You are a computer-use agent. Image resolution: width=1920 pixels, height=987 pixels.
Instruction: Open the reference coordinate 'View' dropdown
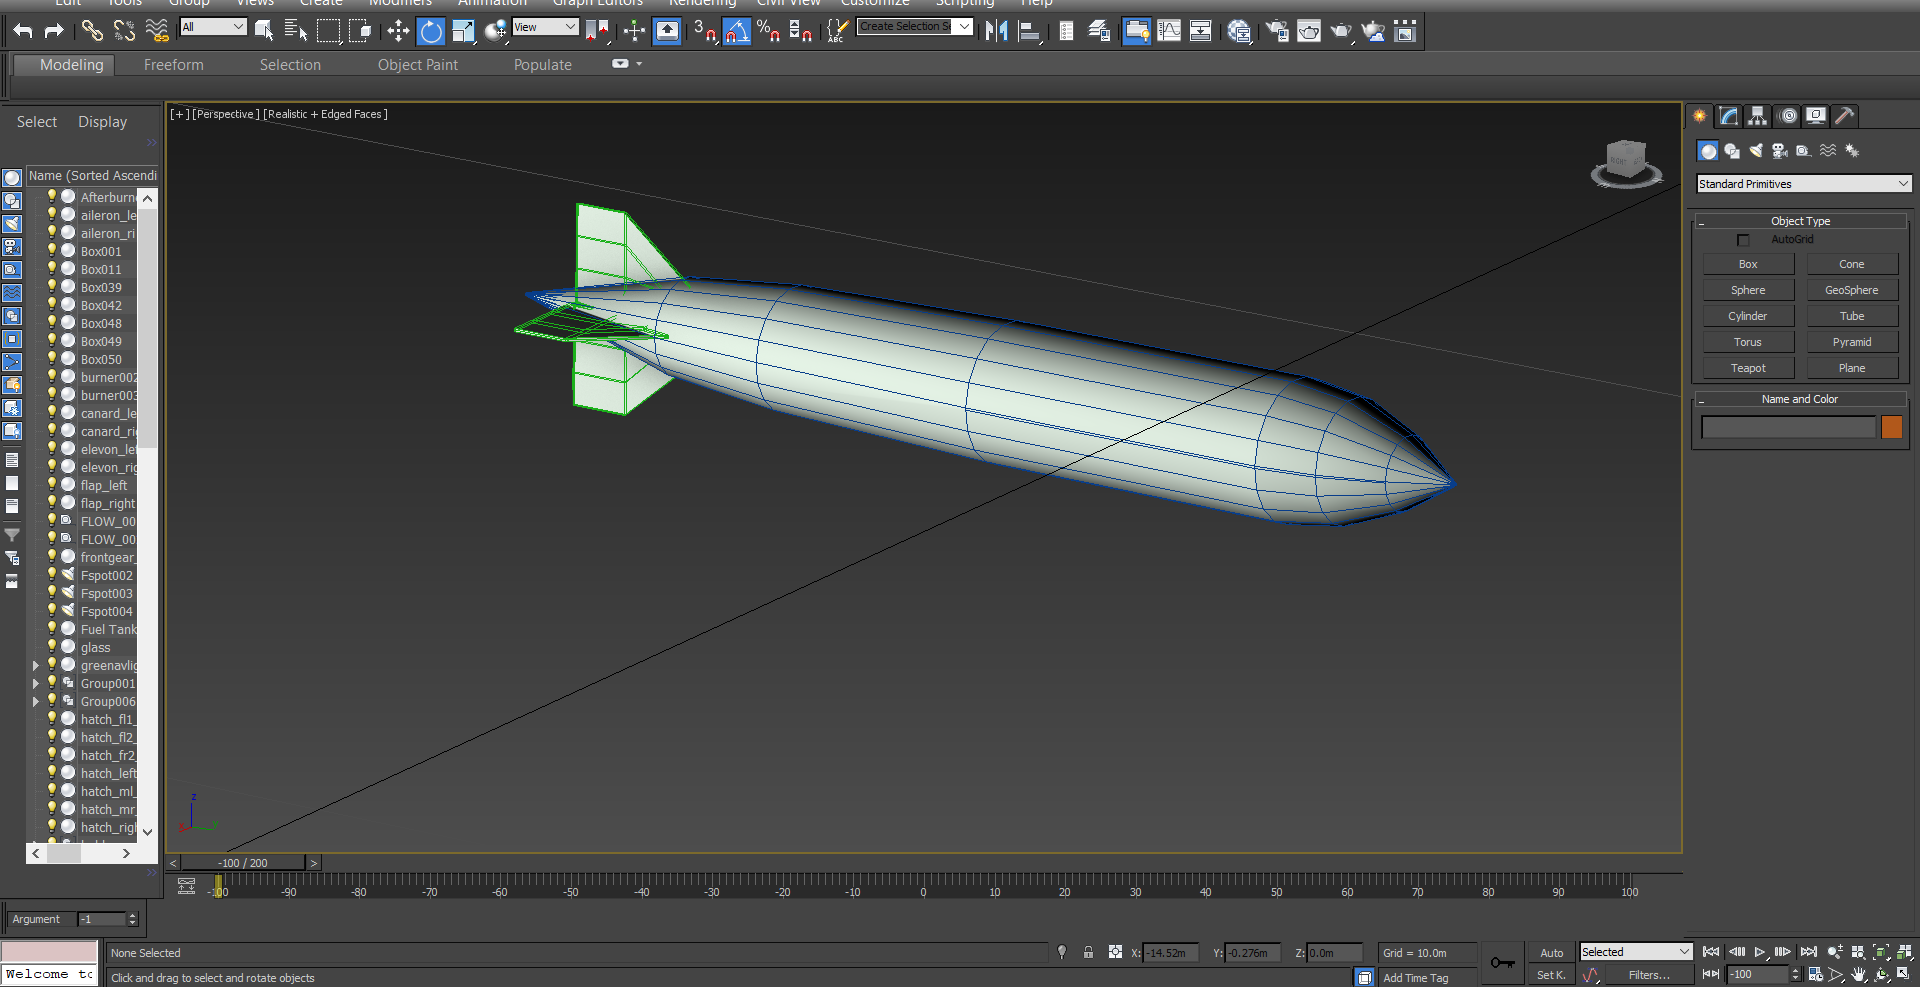(545, 27)
